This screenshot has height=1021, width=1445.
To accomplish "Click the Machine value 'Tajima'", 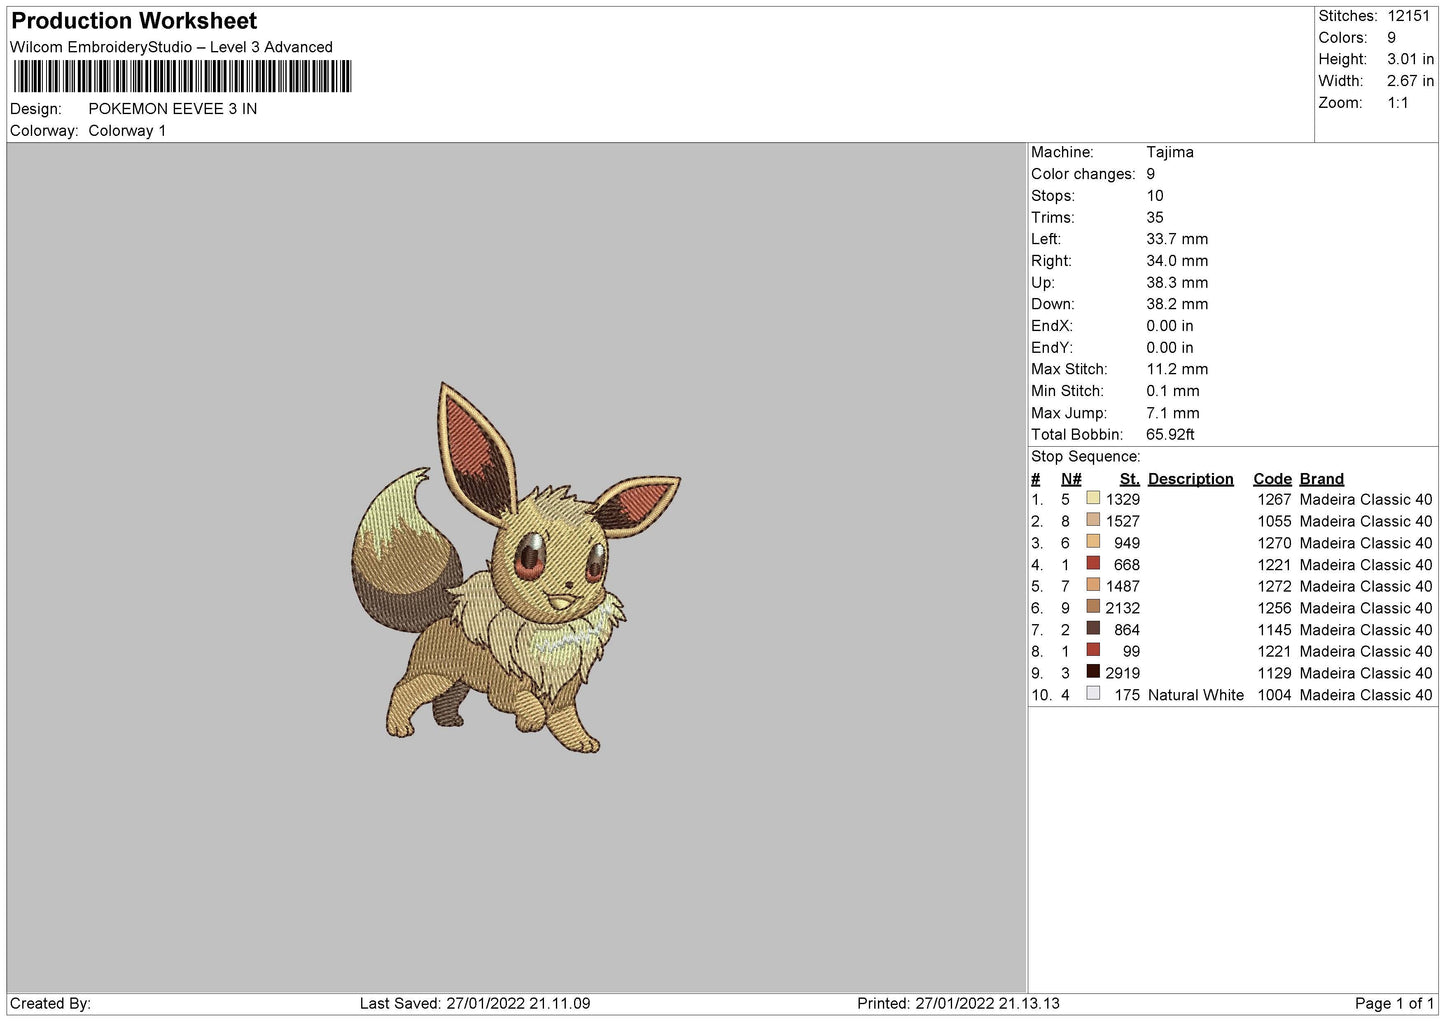I will pyautogui.click(x=1170, y=152).
